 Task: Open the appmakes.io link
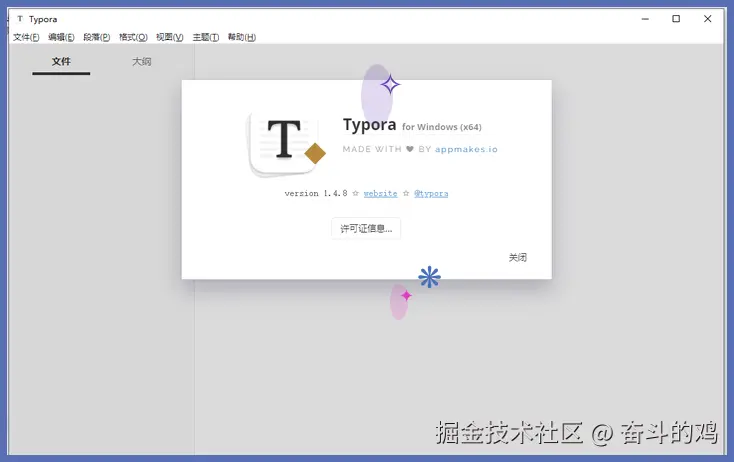(466, 149)
